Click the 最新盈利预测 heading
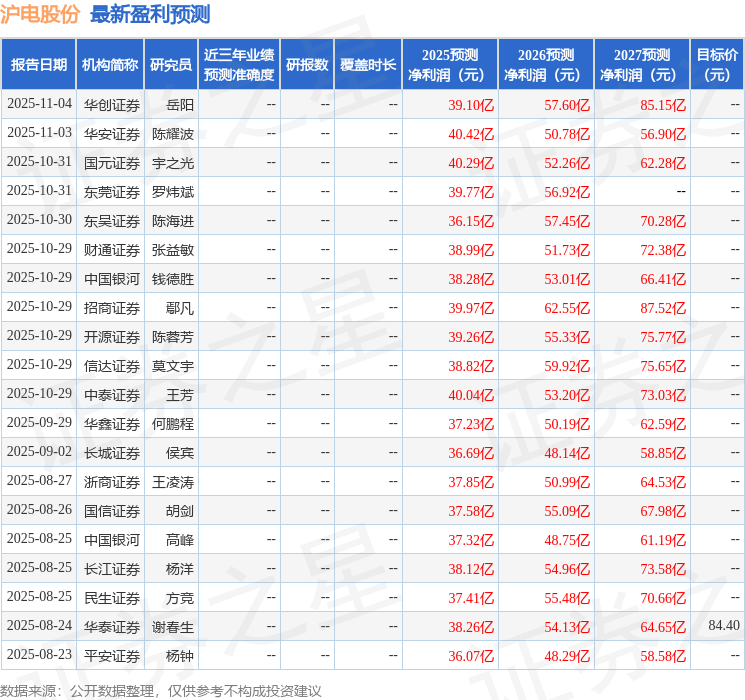745x700 pixels. point(150,15)
